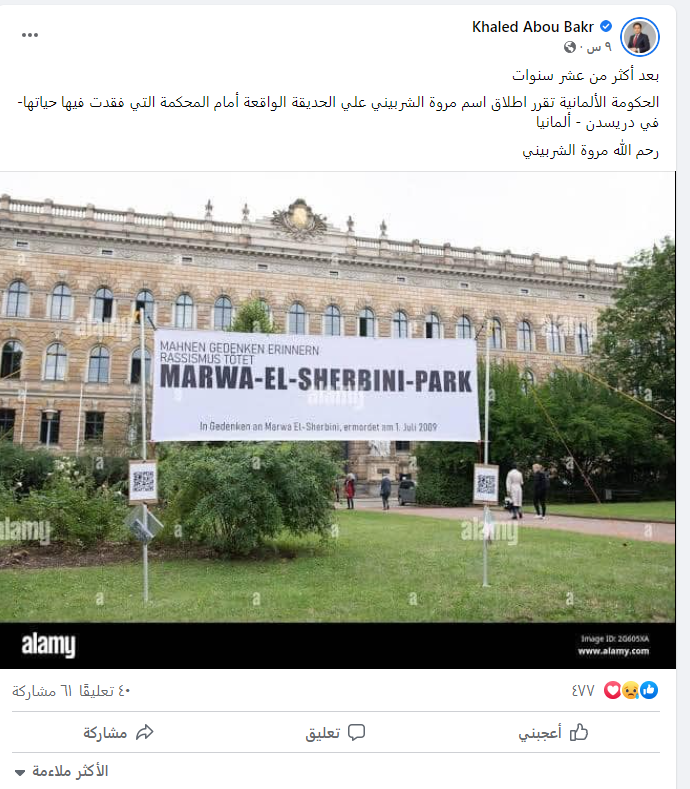Click the globe public-audience icon
The height and width of the screenshot is (789, 690).
570,47
